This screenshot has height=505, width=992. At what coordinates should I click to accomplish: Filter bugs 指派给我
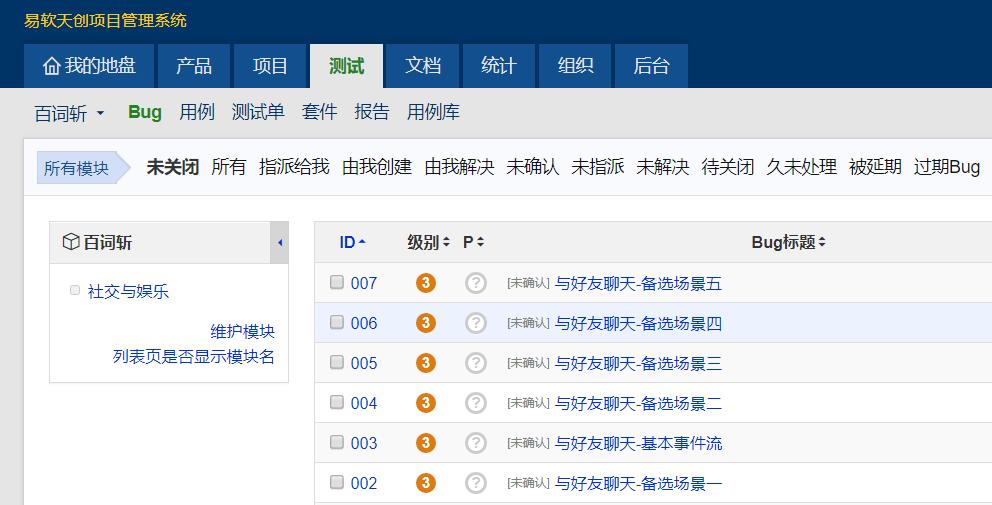(x=294, y=167)
